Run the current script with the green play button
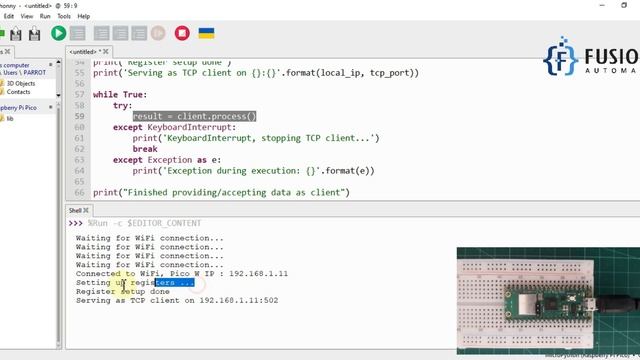This screenshot has width=640, height=360. (58, 33)
